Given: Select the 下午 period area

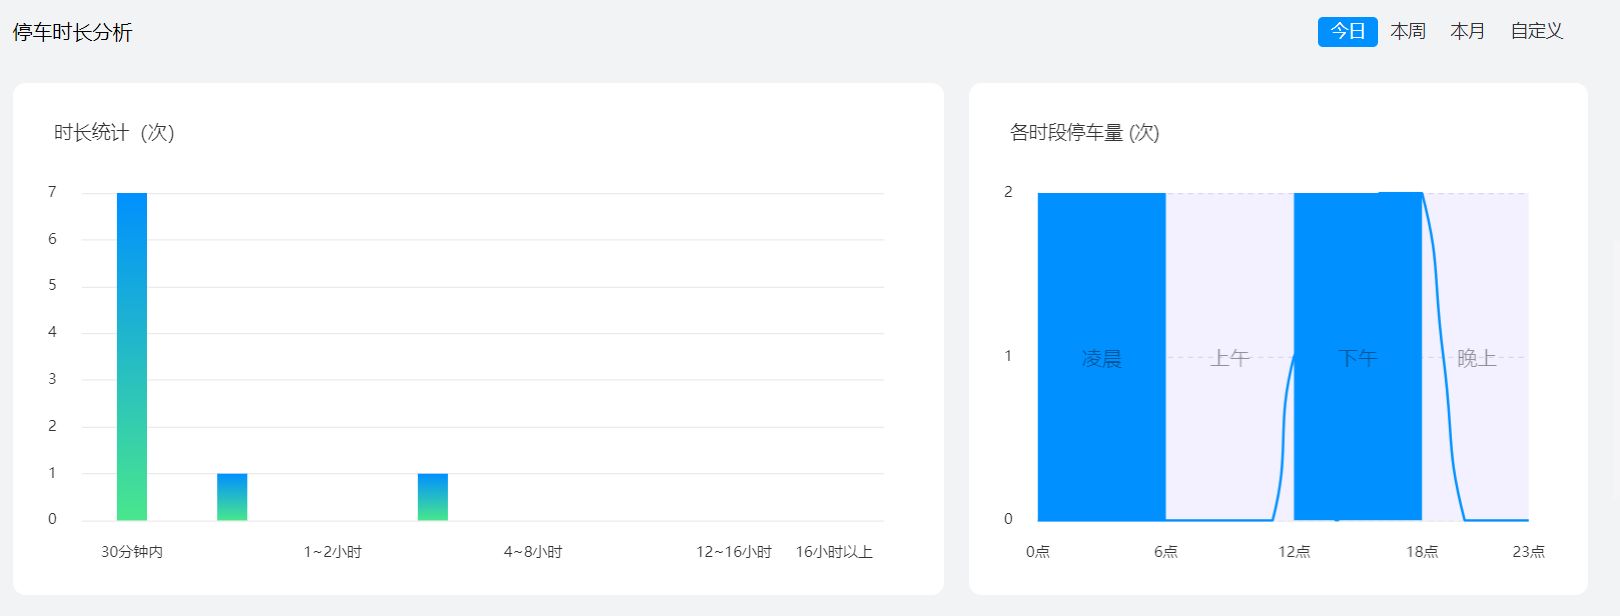Looking at the screenshot, I should pos(1358,358).
